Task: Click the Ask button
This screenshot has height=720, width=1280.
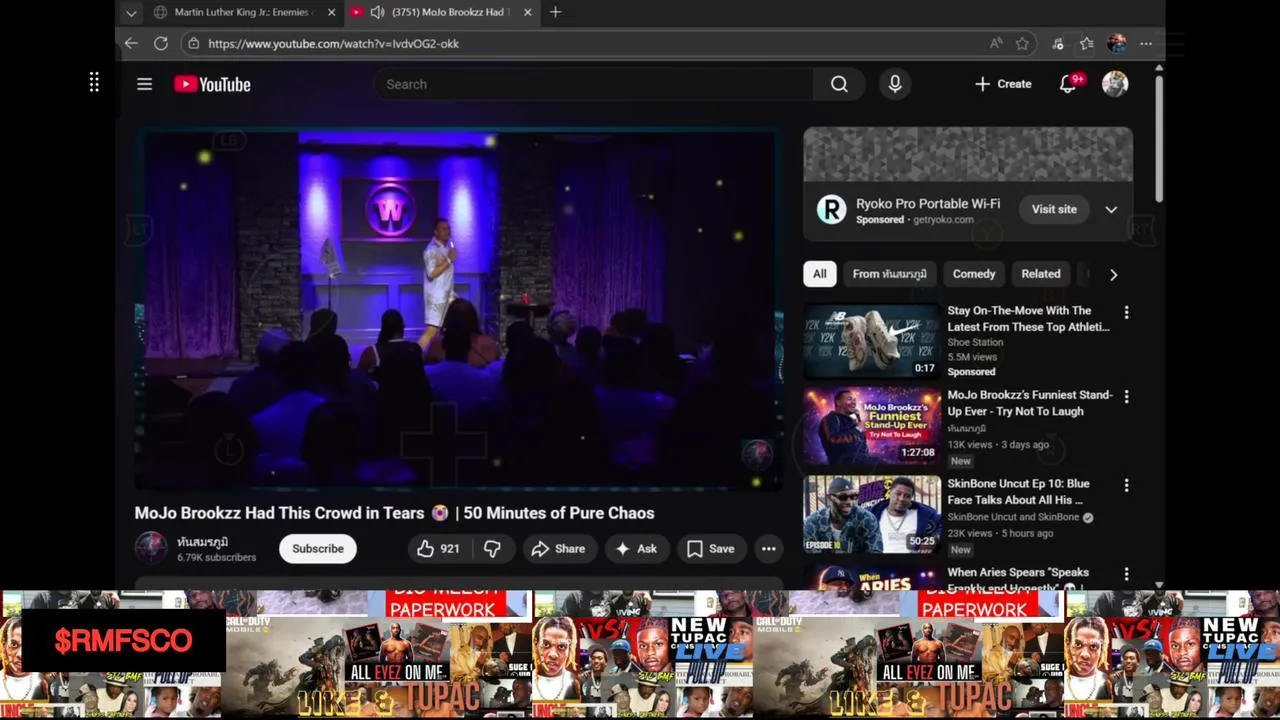Action: [x=636, y=549]
